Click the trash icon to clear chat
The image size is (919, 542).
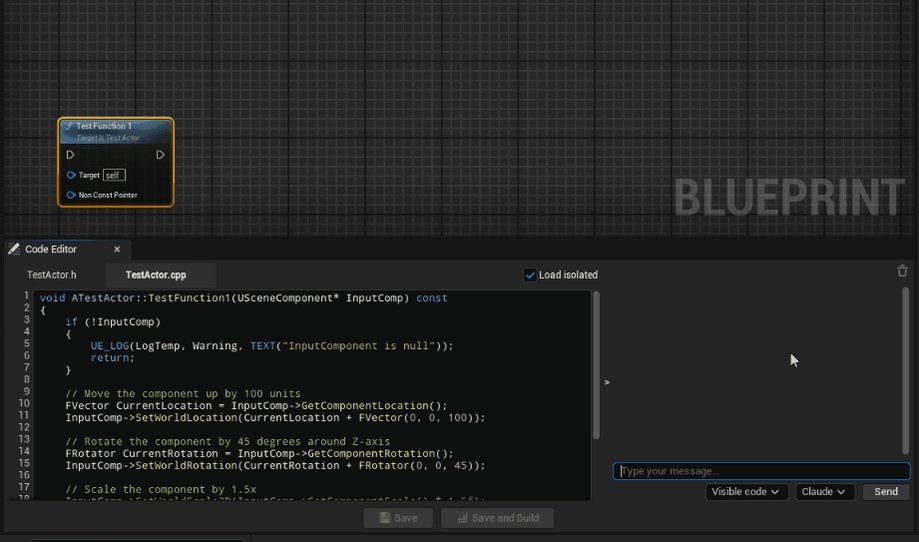[902, 271]
